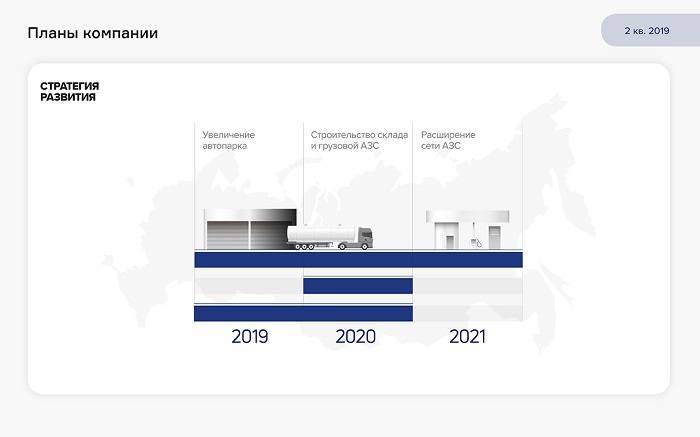700x437 pixels.
Task: Click the '2 кв. 2019' date badge
Action: click(x=646, y=31)
